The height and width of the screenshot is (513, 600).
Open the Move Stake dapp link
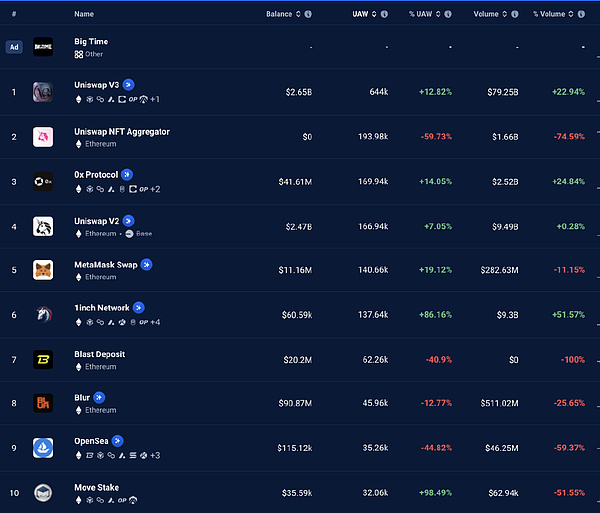point(96,487)
